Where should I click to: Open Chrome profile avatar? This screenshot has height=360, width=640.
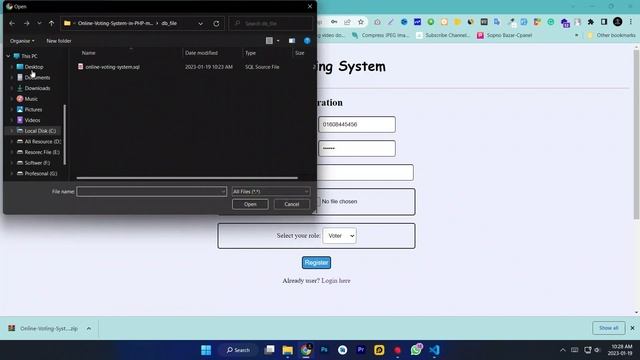pos(618,22)
